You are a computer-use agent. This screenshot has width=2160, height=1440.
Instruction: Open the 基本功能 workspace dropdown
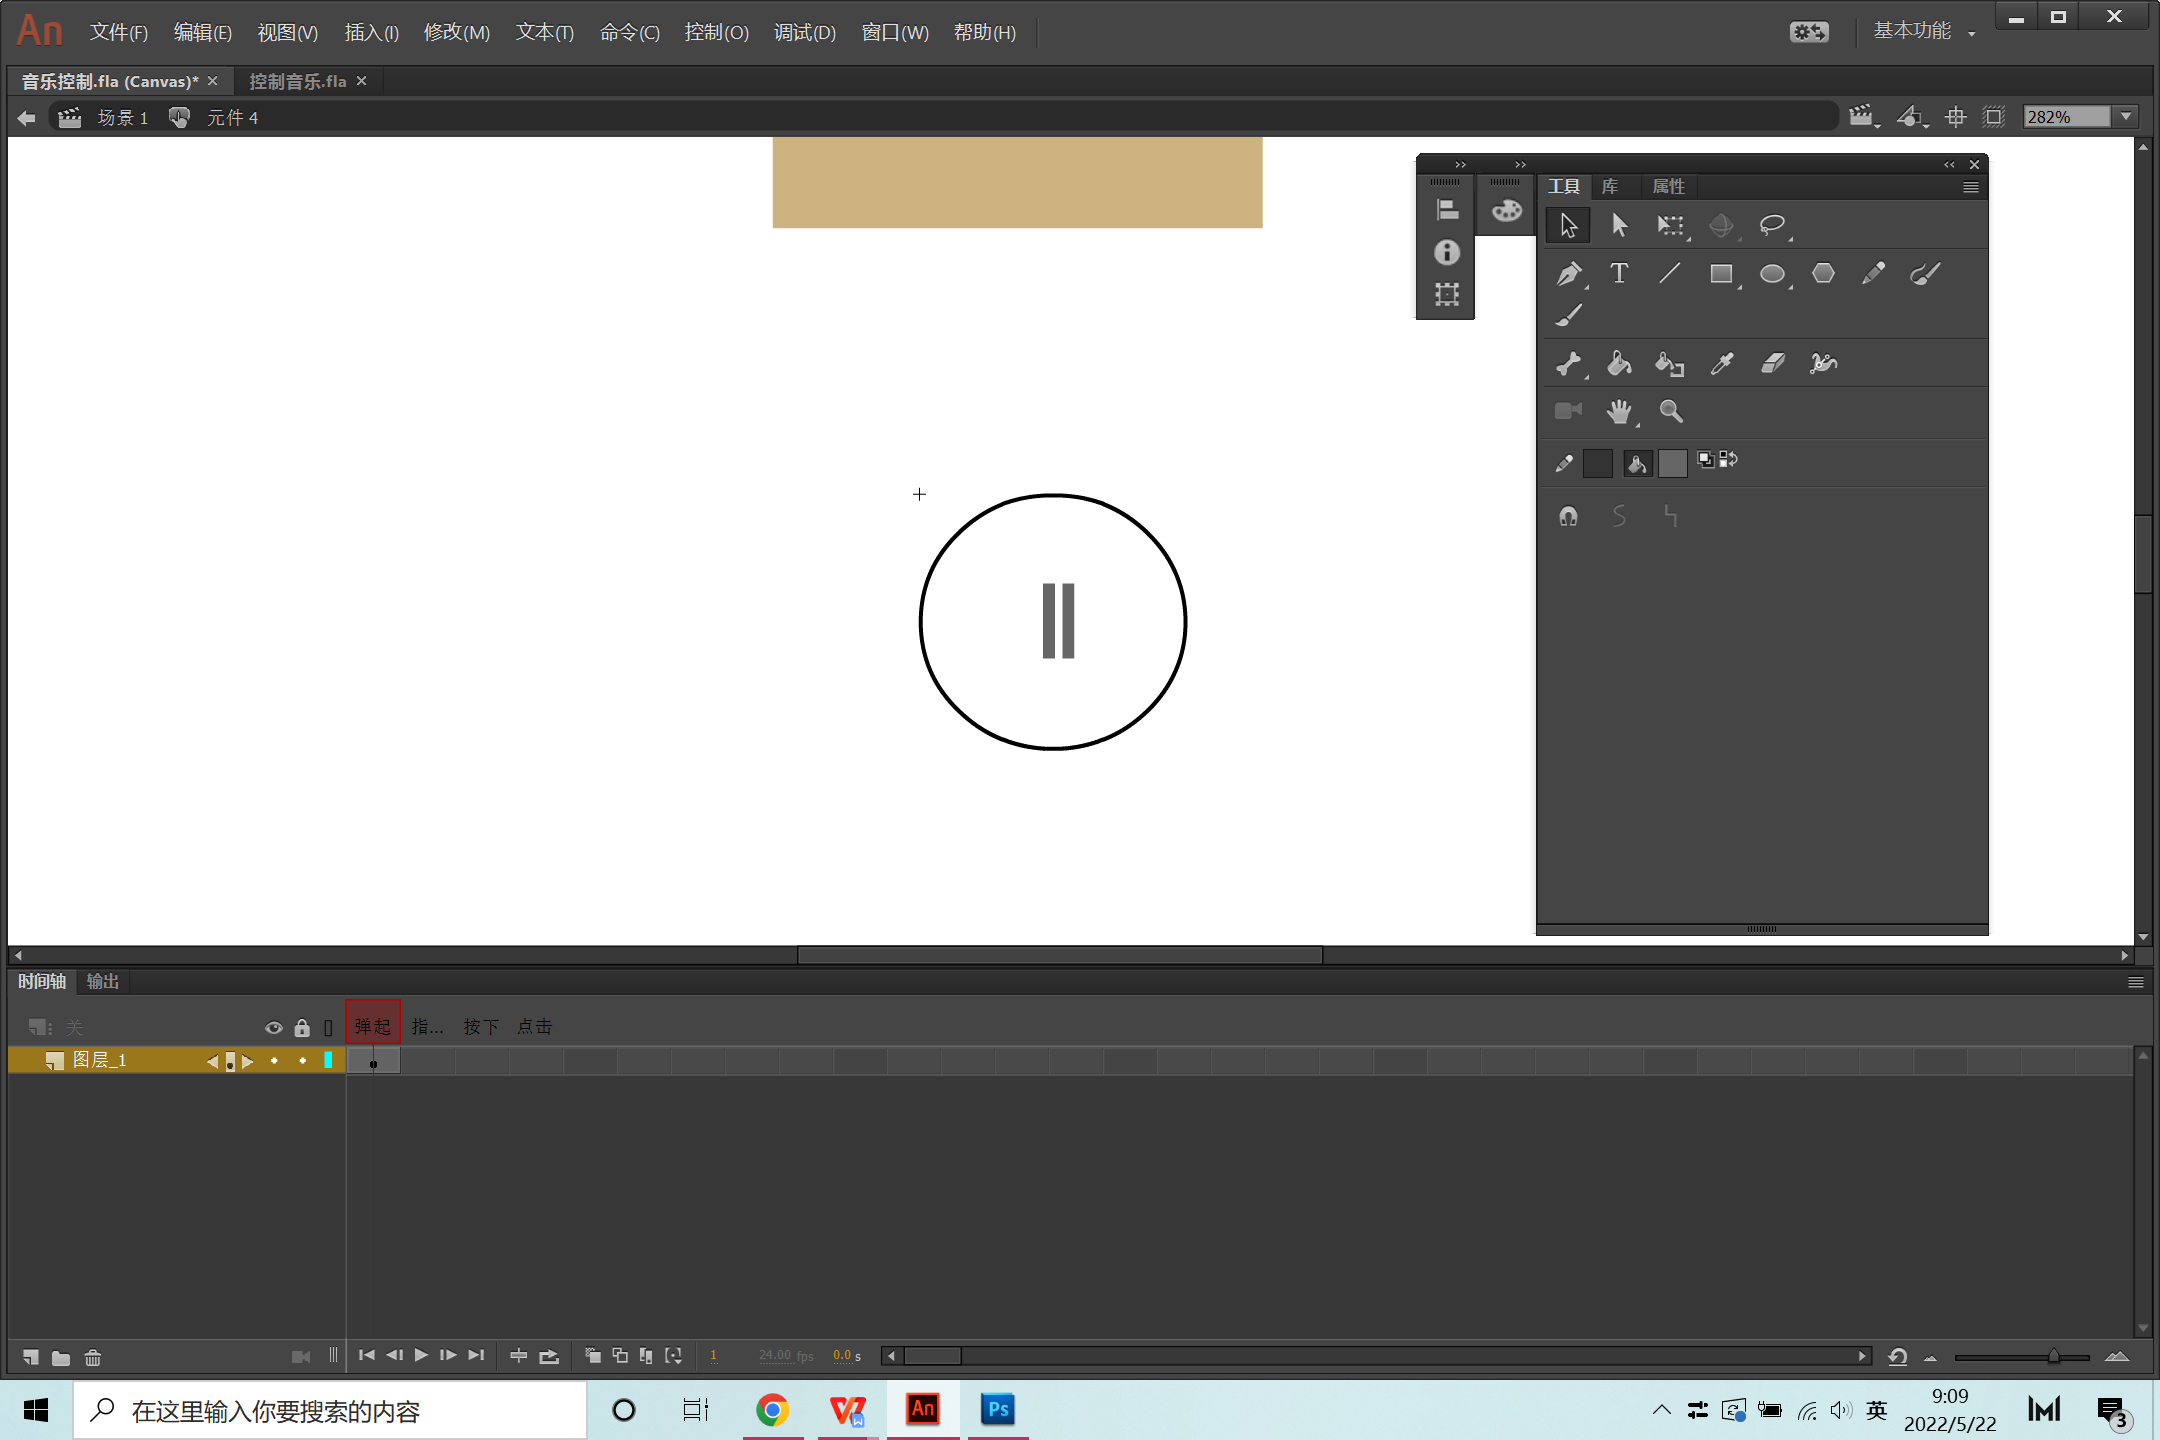click(x=1923, y=32)
